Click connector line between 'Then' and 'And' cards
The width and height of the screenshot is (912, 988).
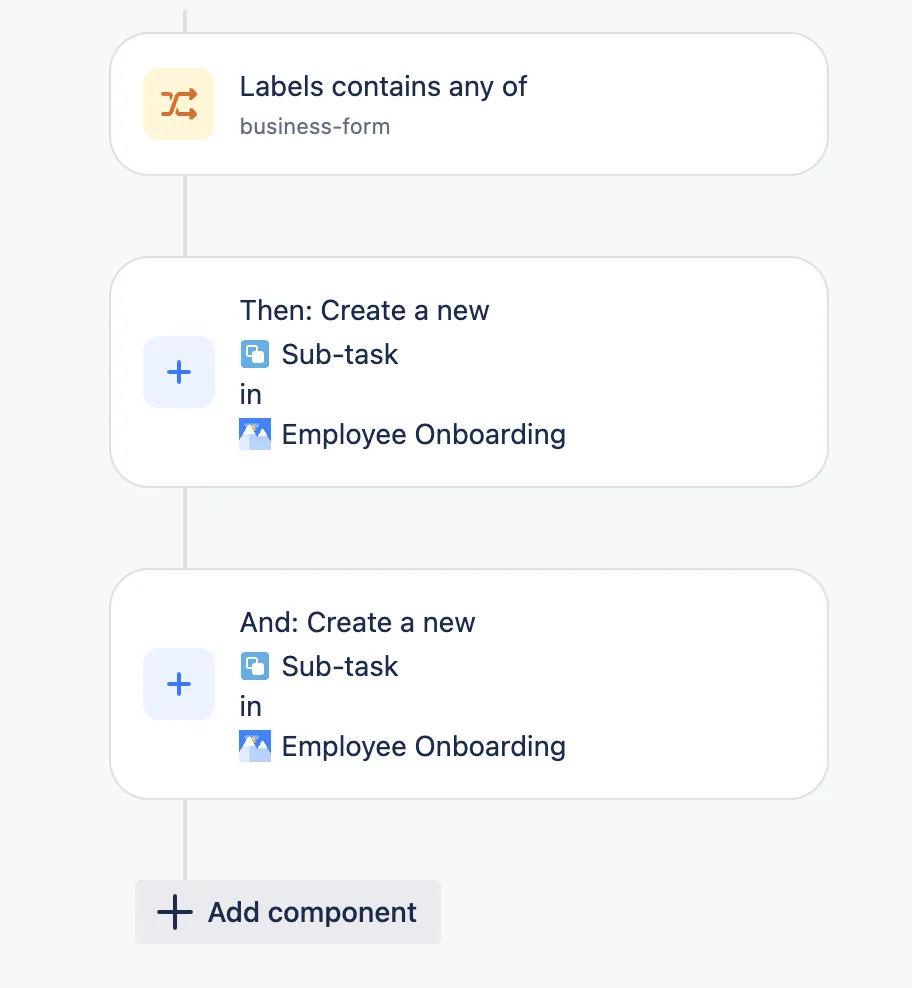pos(185,528)
